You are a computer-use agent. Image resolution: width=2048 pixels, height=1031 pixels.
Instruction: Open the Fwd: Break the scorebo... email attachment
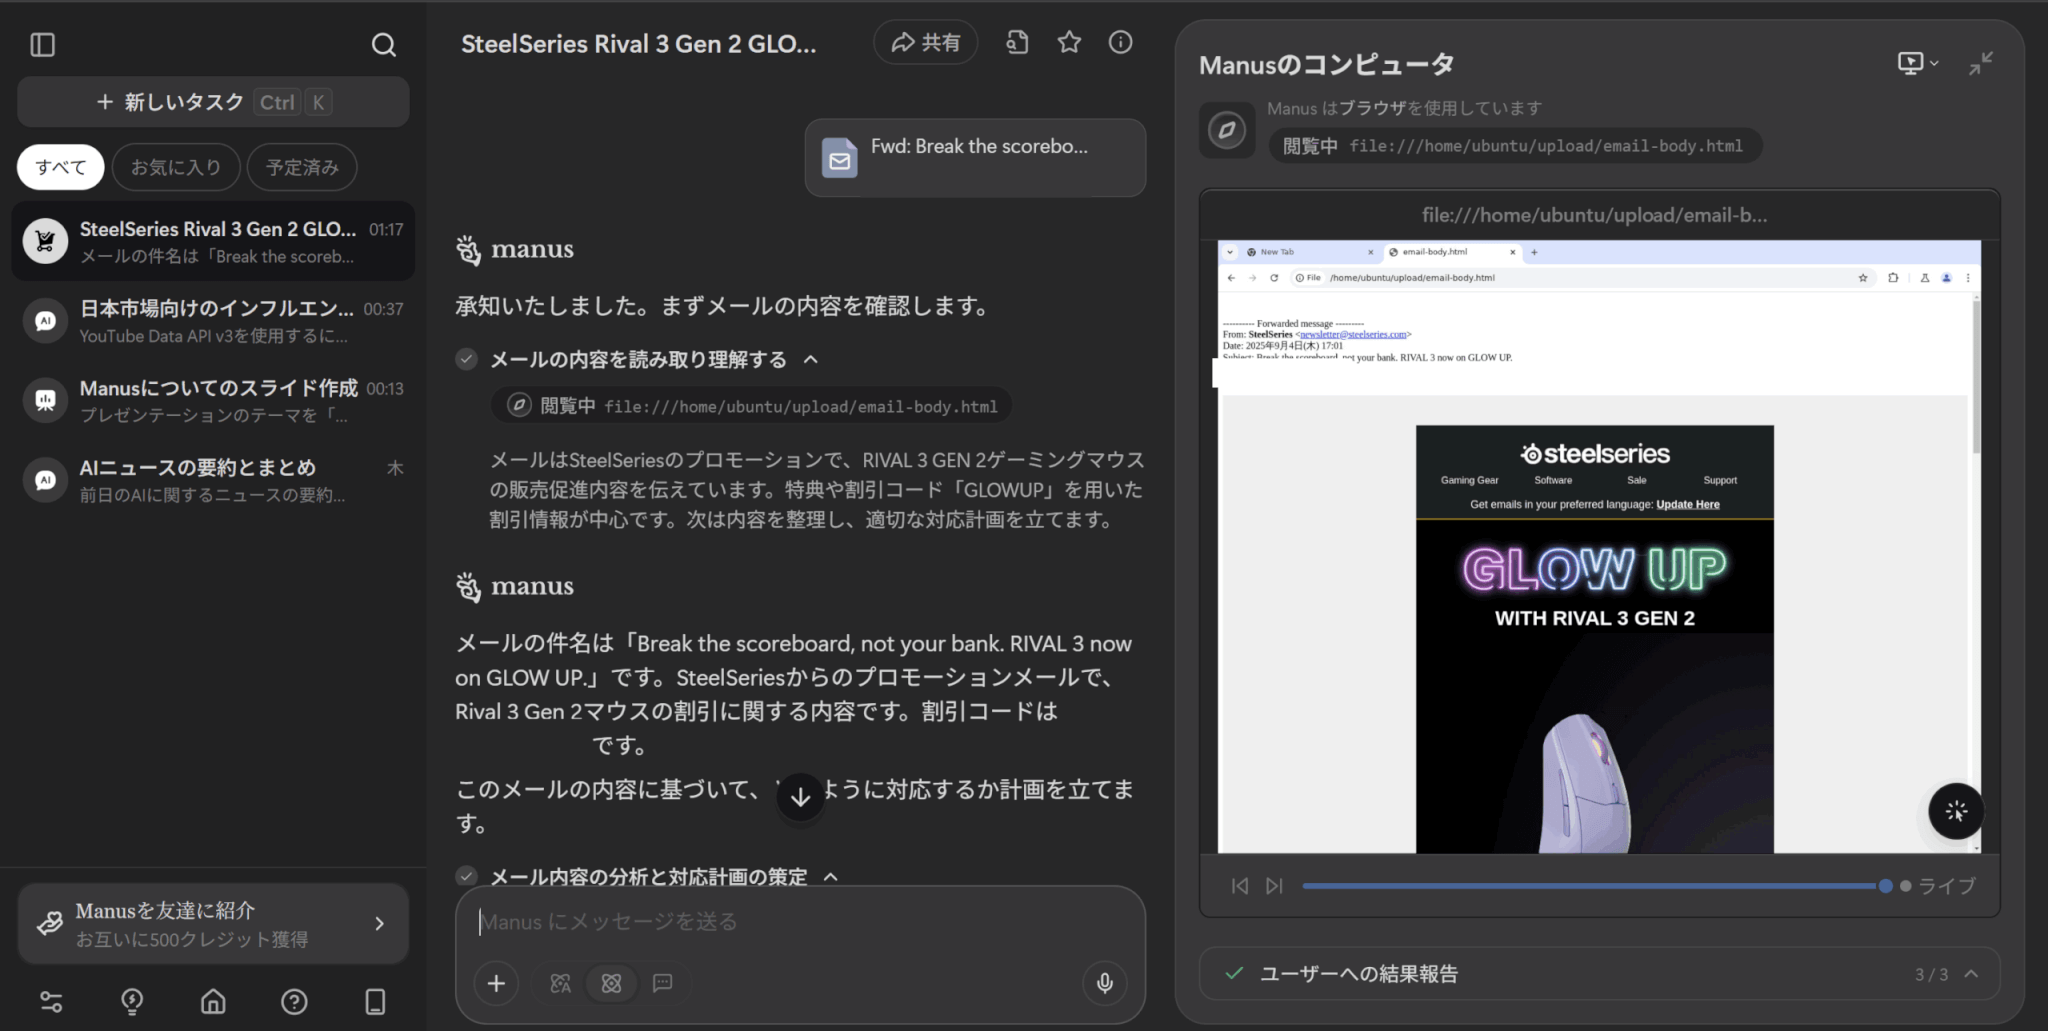(x=975, y=158)
